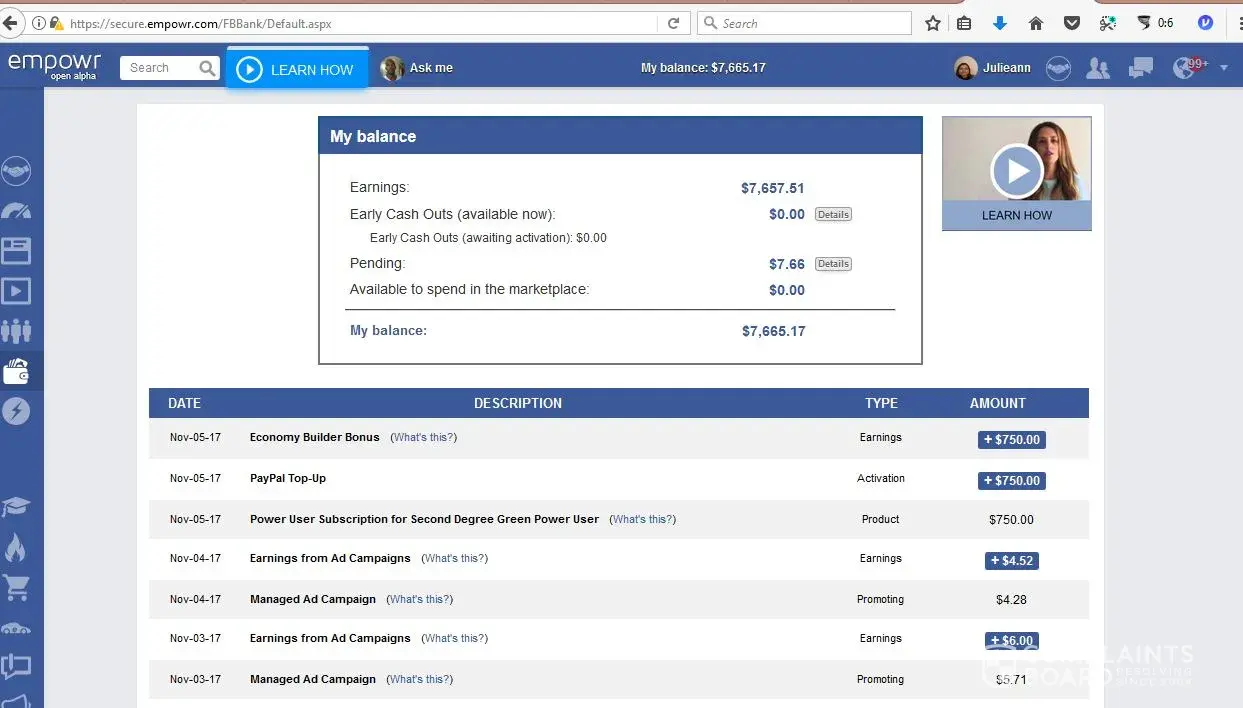
Task: Play the LEARN HOW video thumbnail
Action: coord(1017,172)
